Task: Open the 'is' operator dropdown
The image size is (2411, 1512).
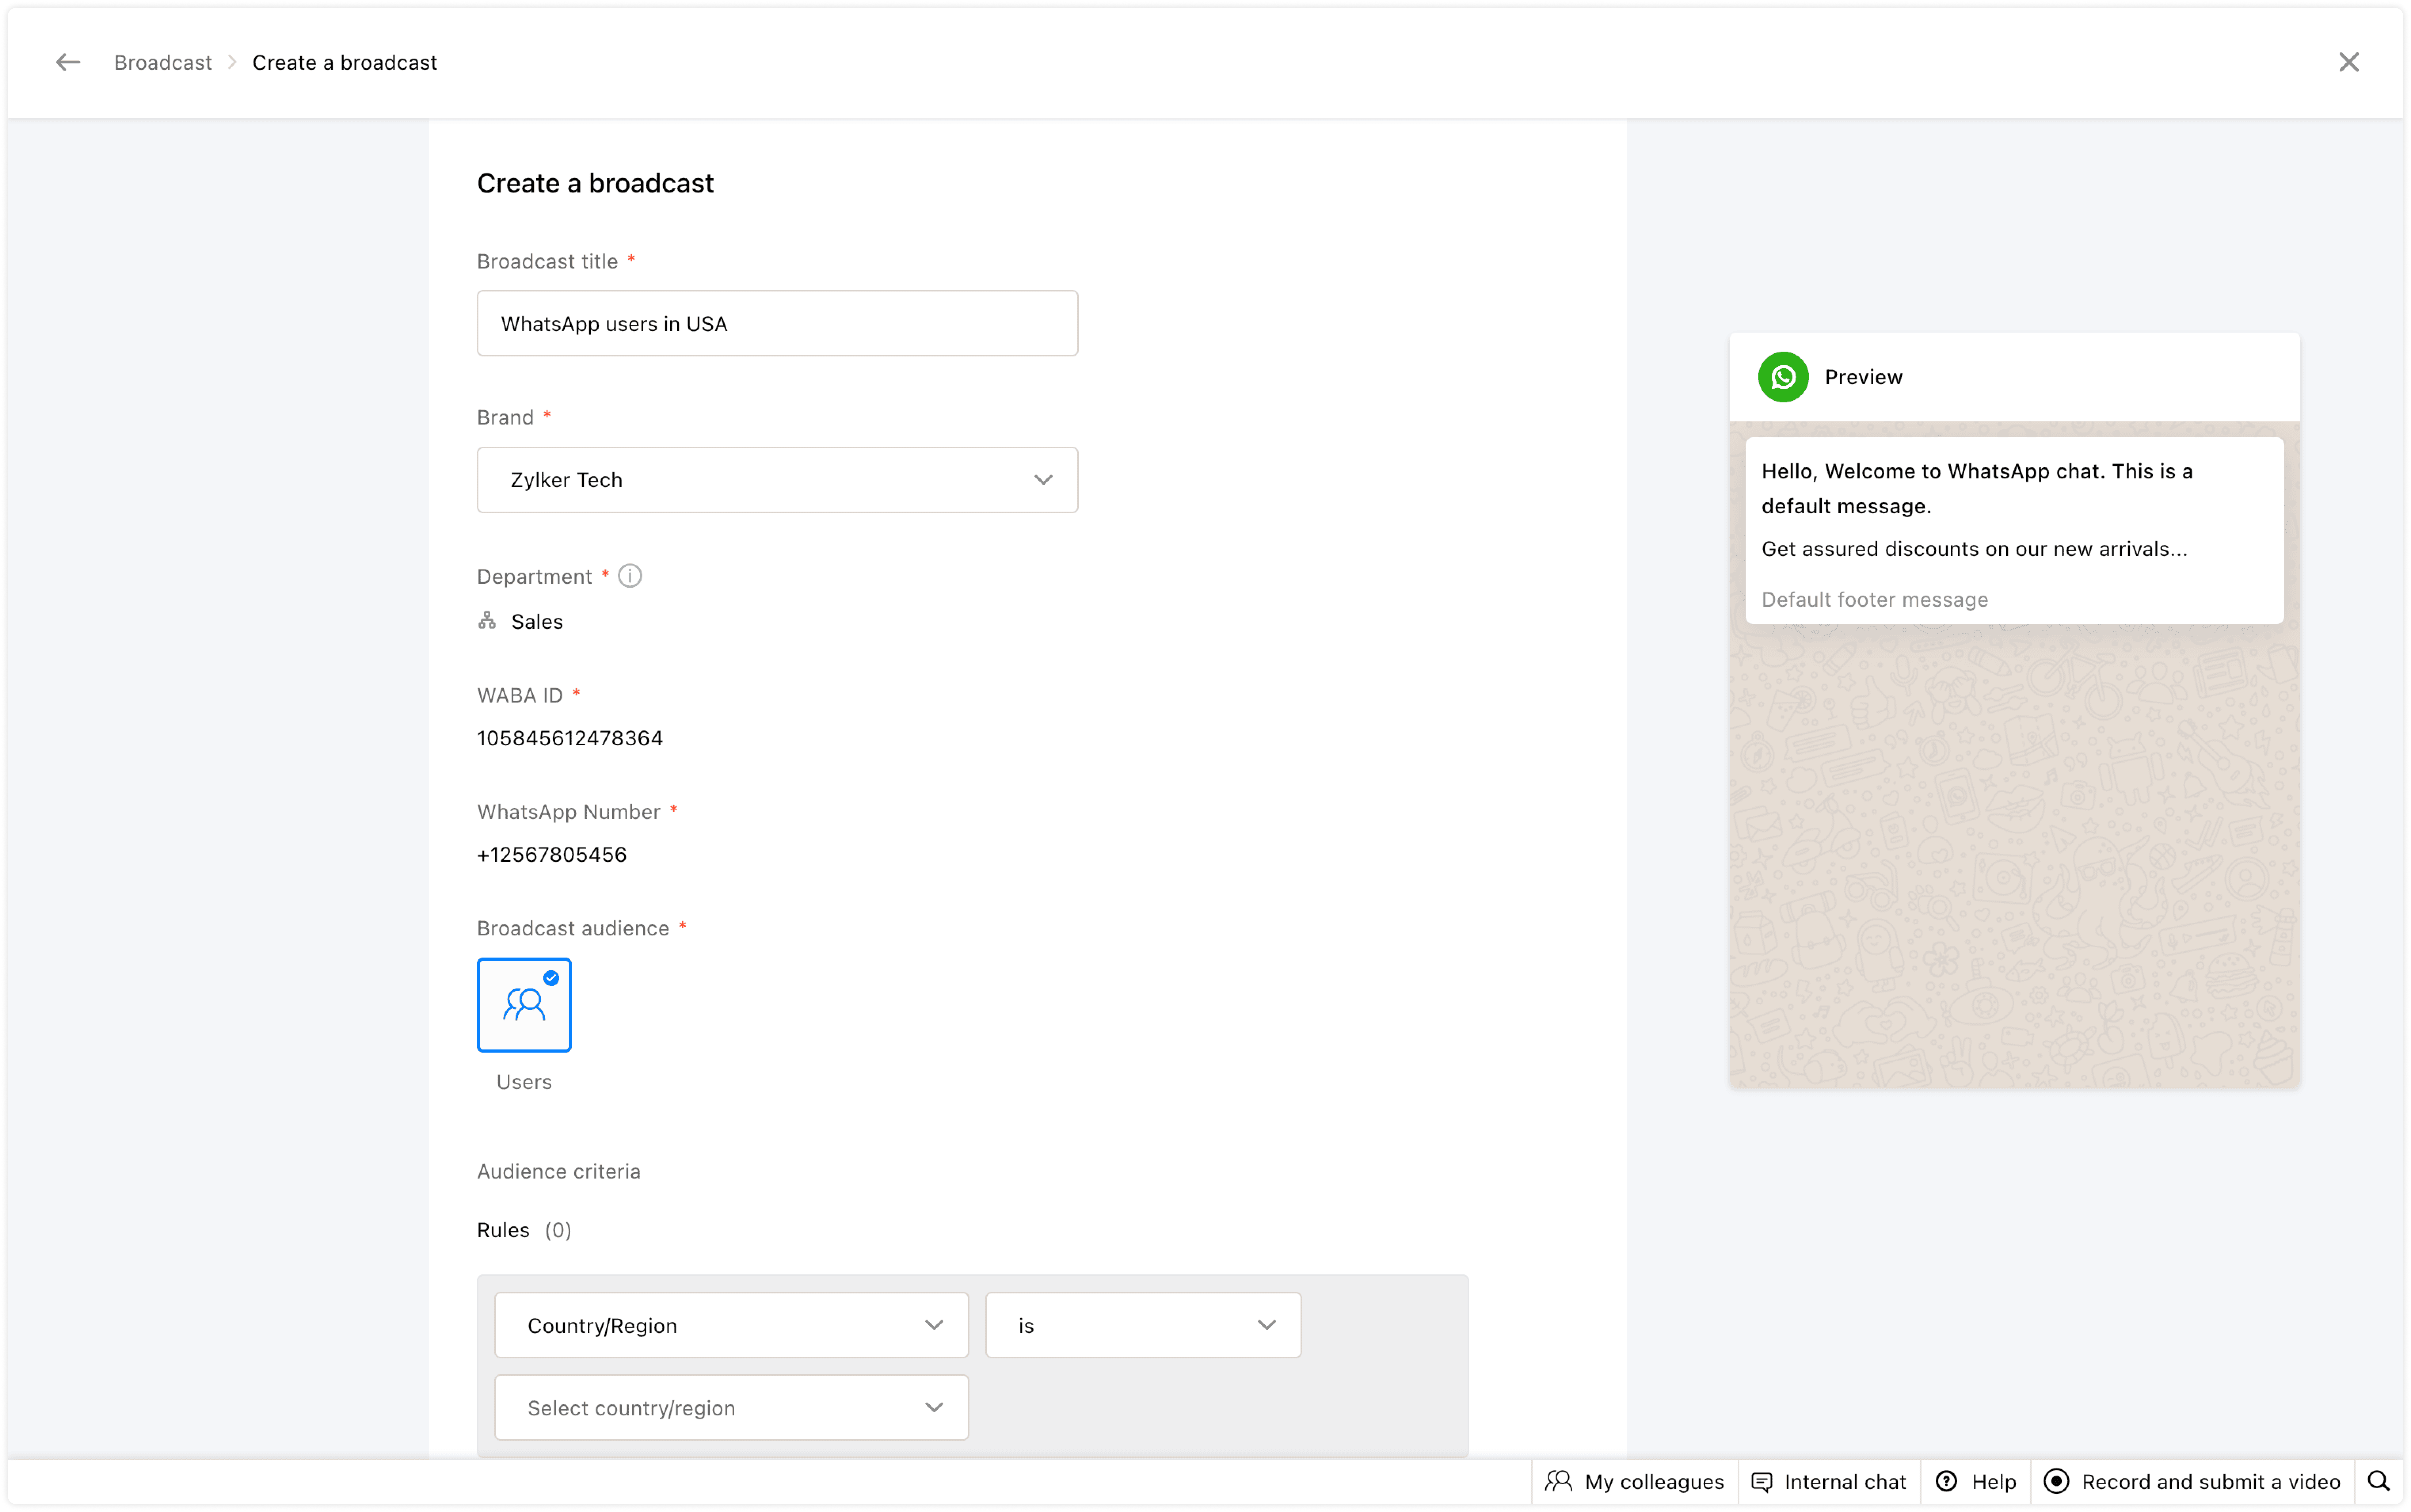Action: pyautogui.click(x=1143, y=1325)
